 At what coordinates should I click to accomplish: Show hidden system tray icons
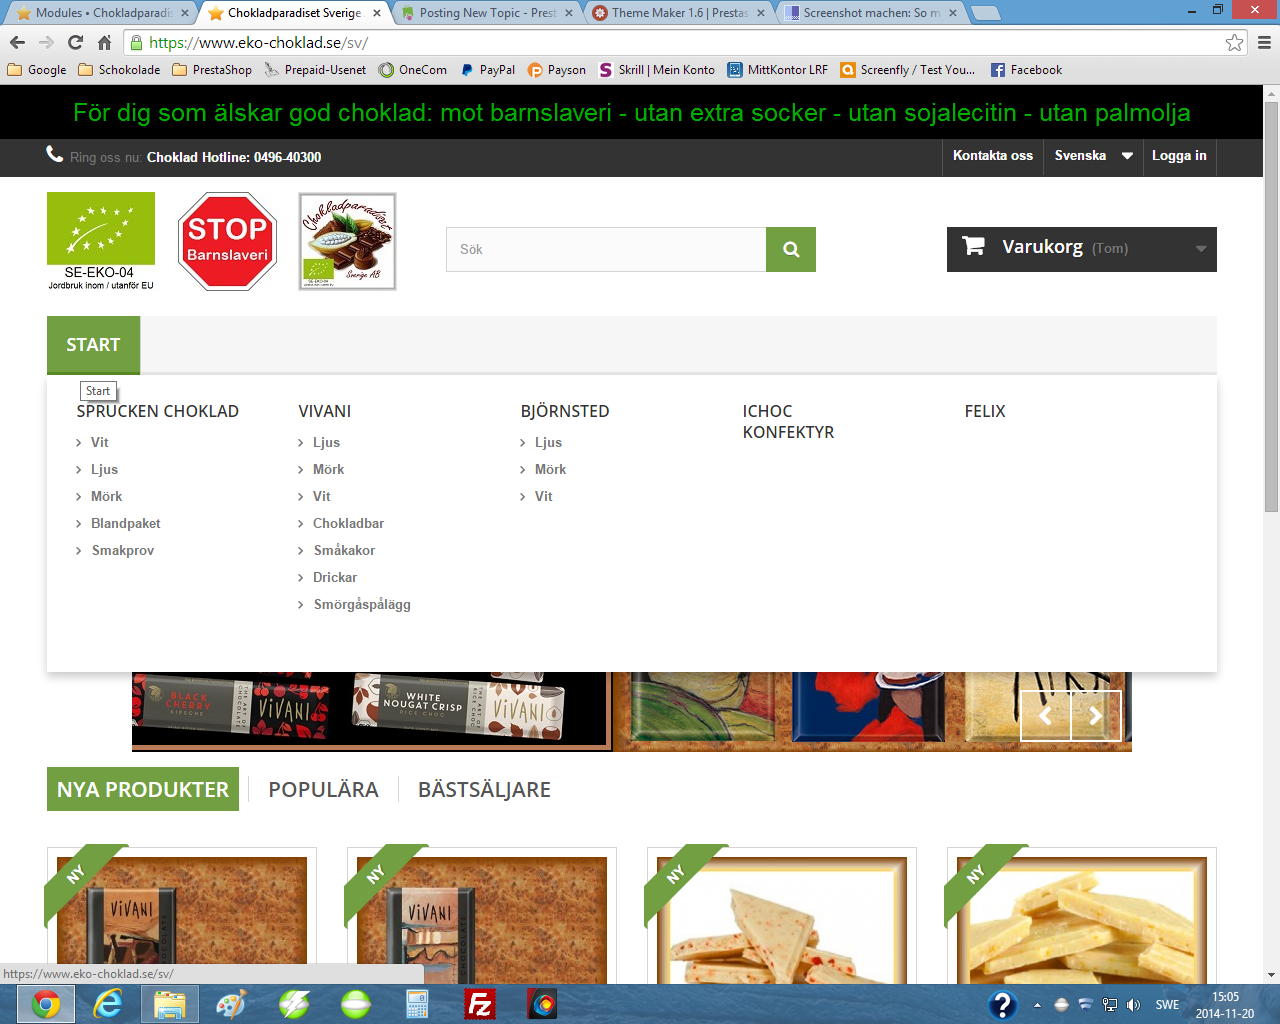pyautogui.click(x=1037, y=1005)
